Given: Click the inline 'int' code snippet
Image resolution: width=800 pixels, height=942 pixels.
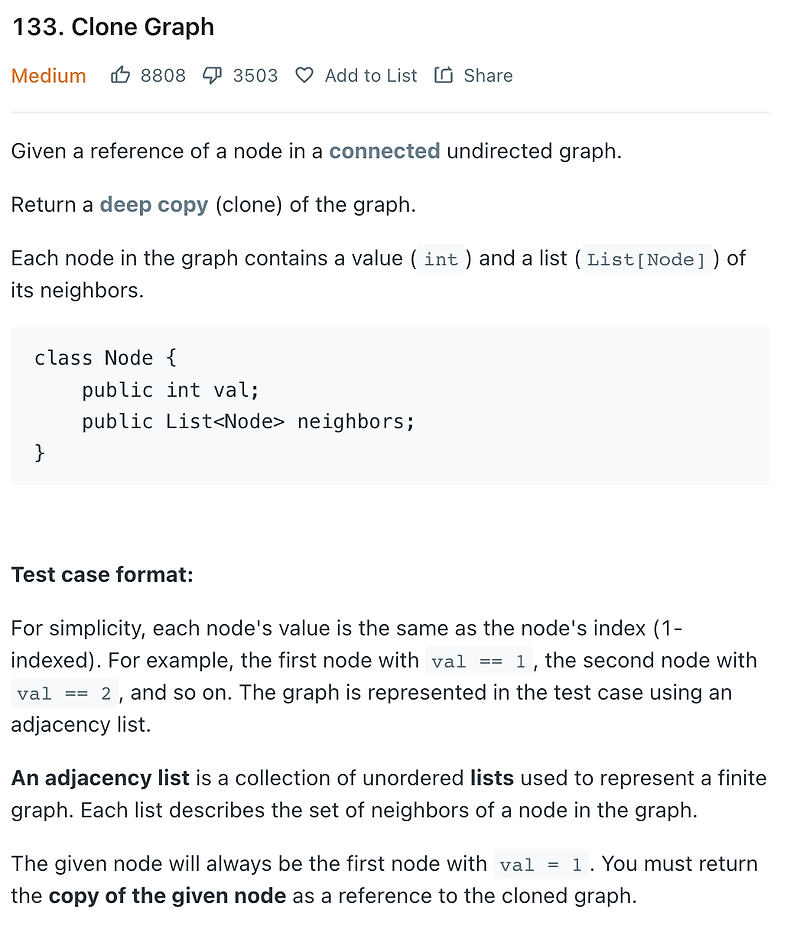Looking at the screenshot, I should (x=441, y=259).
